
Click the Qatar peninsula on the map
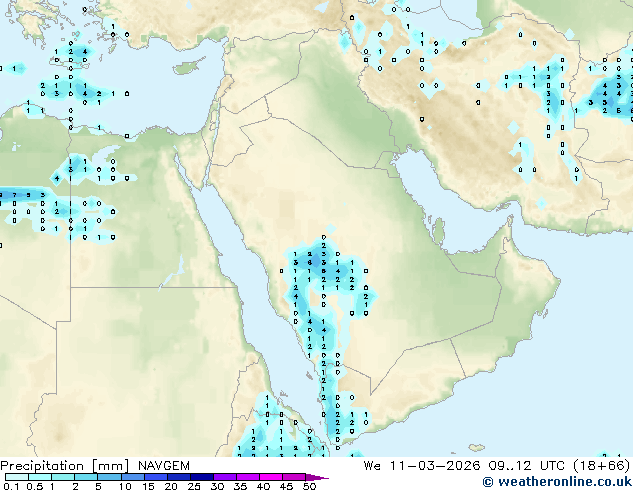tap(438, 232)
